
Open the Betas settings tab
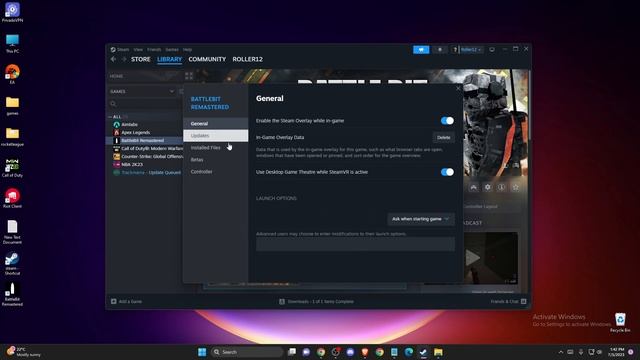coord(216,160)
